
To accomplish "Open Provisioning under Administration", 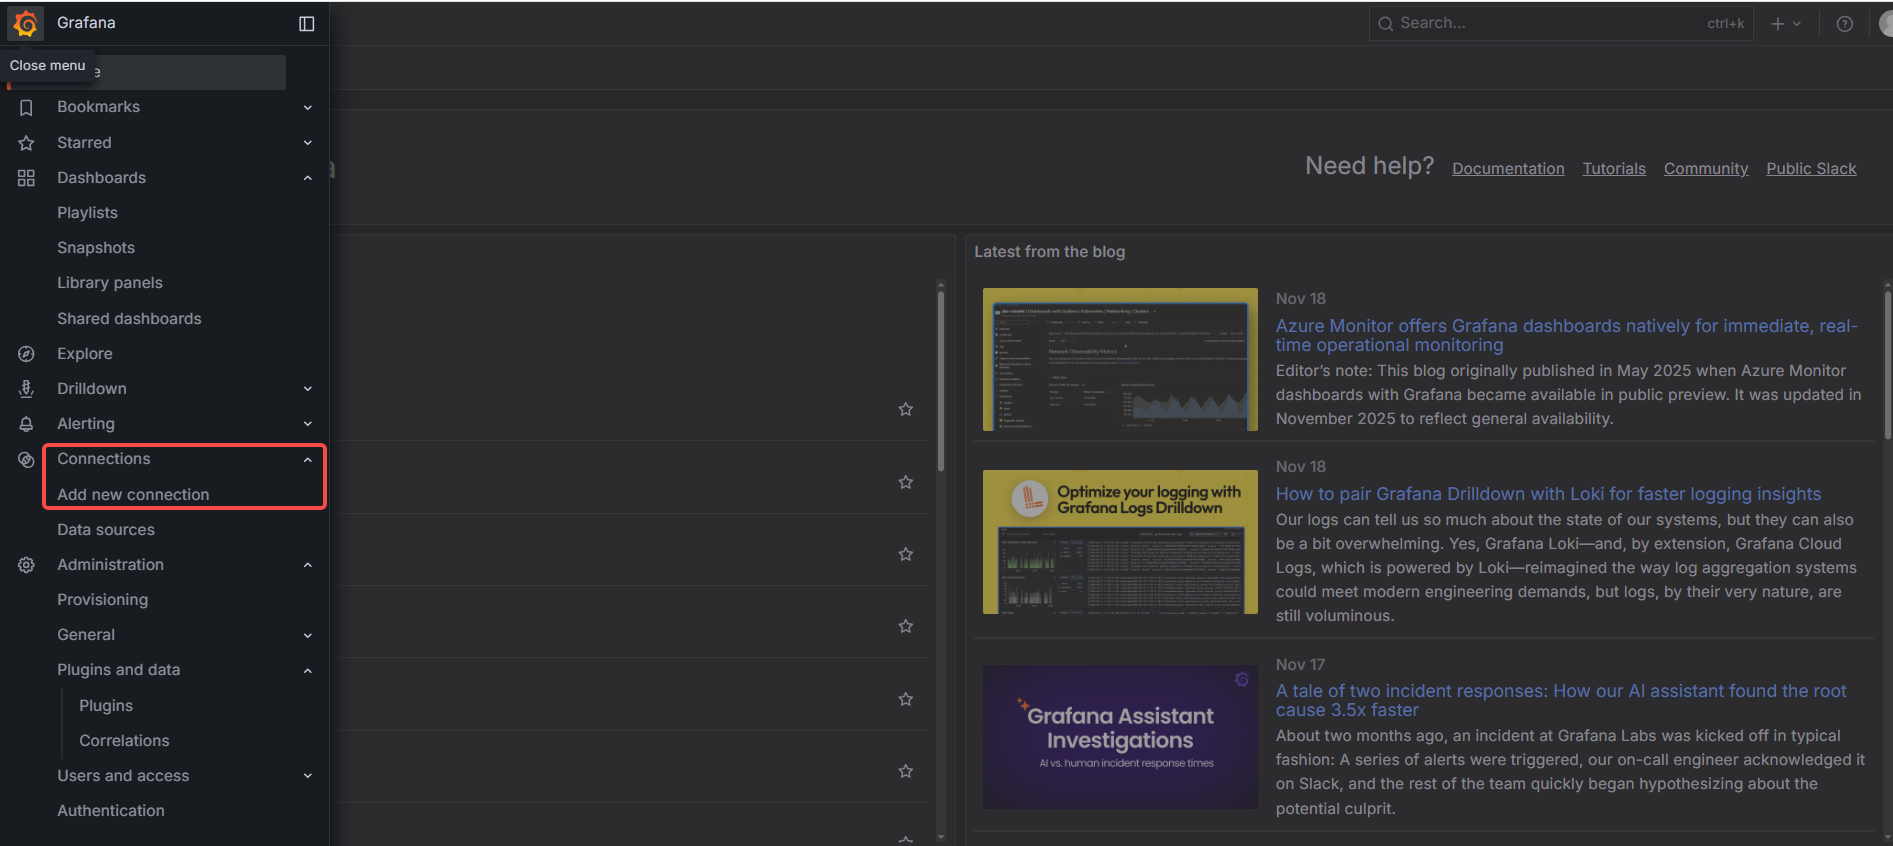I will click(102, 600).
